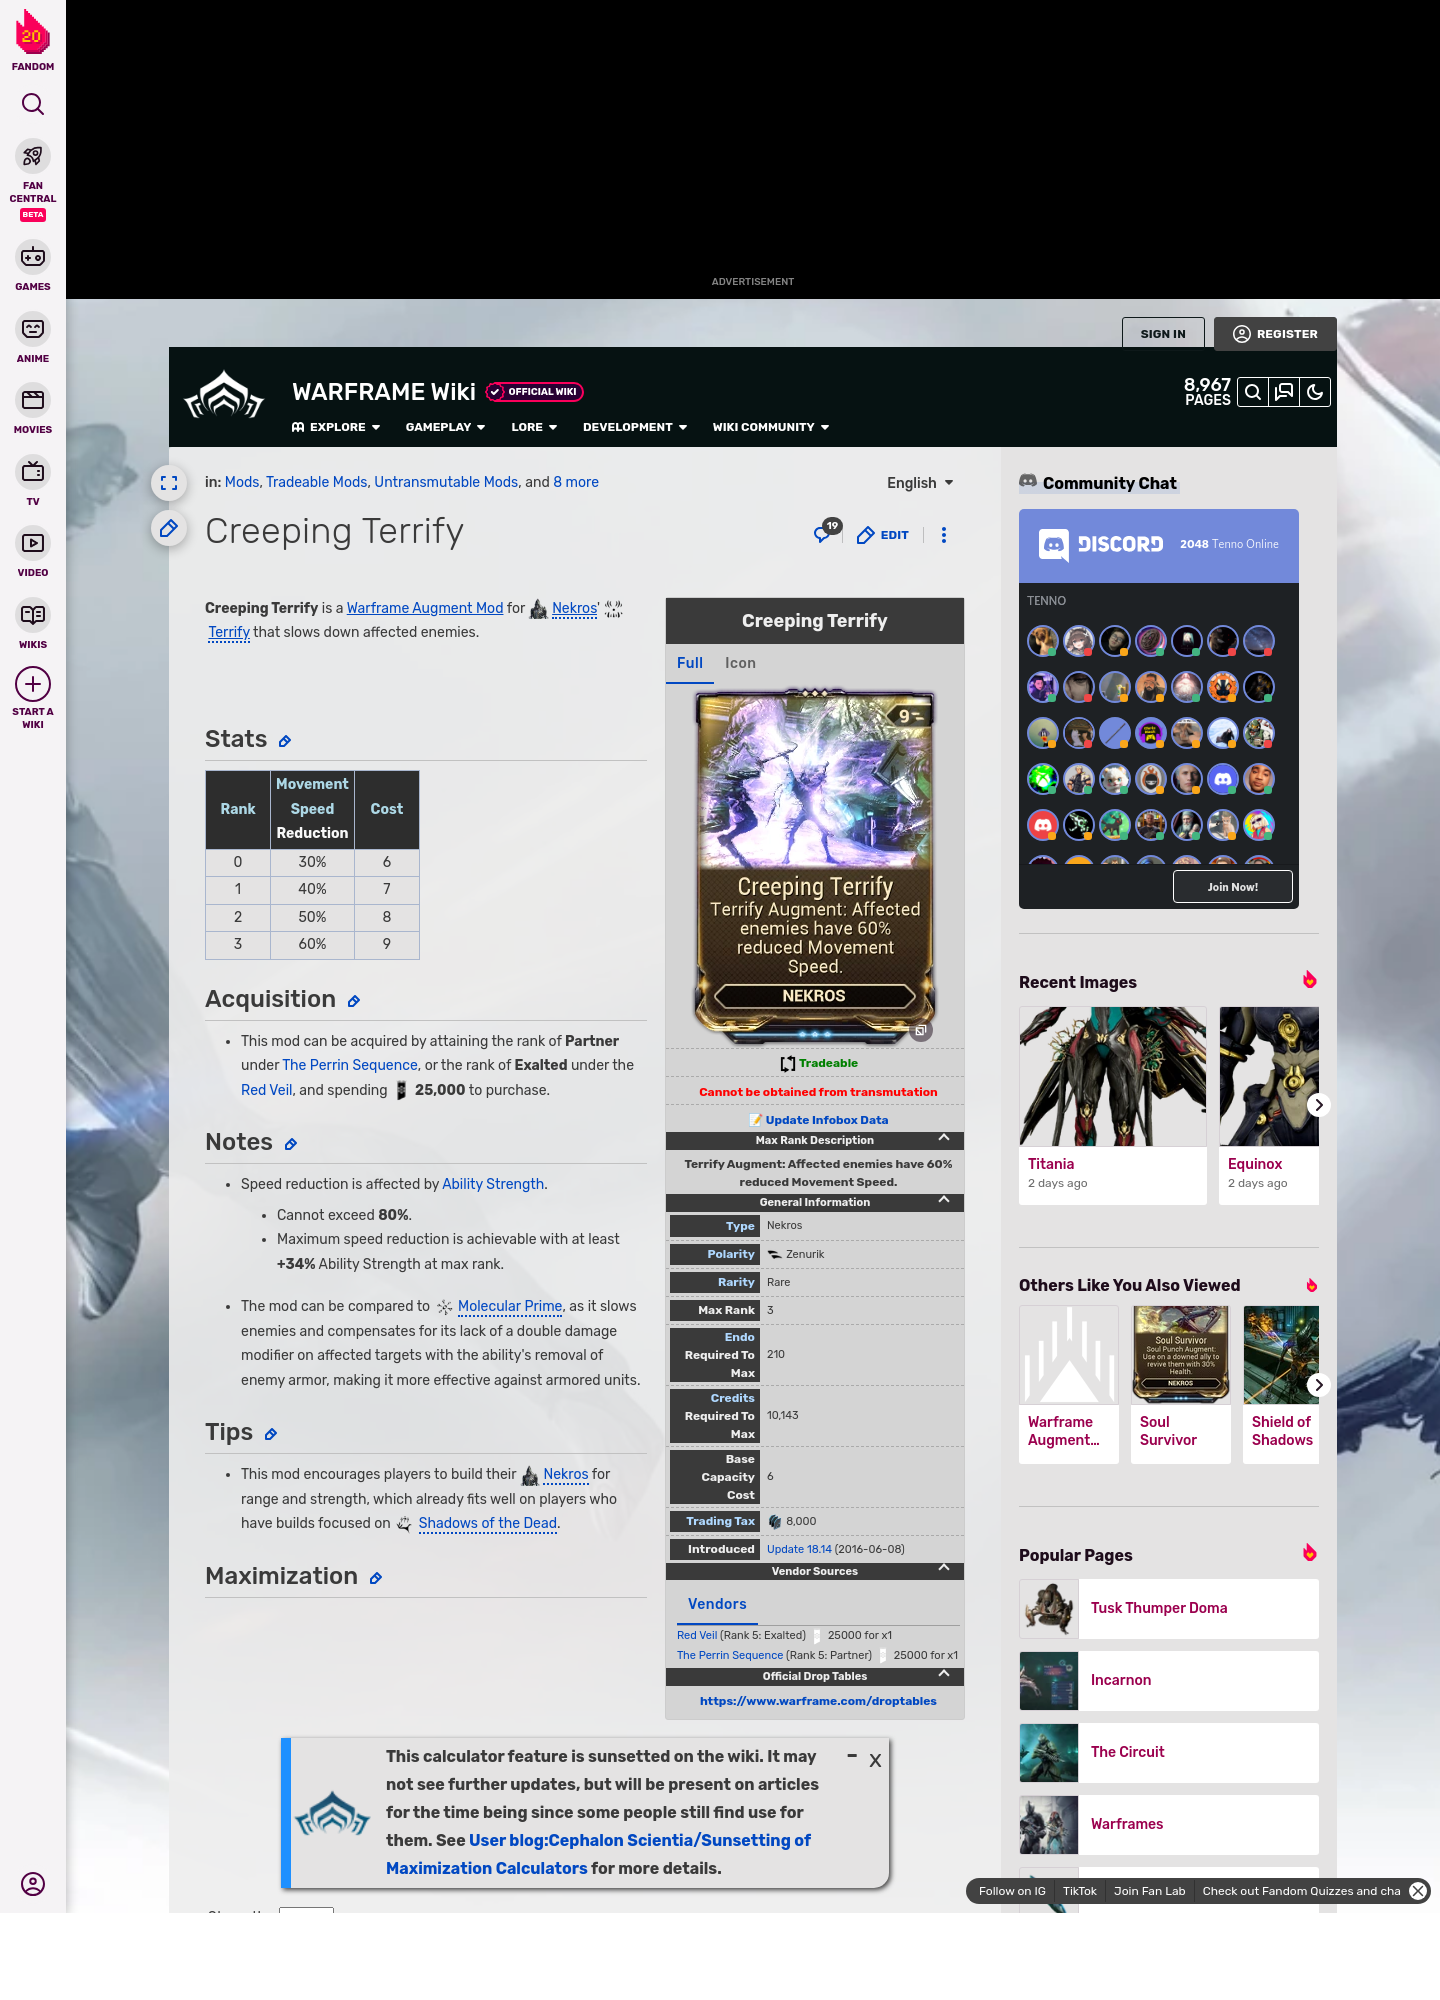Click the floating pencil edit icon

[x=169, y=527]
